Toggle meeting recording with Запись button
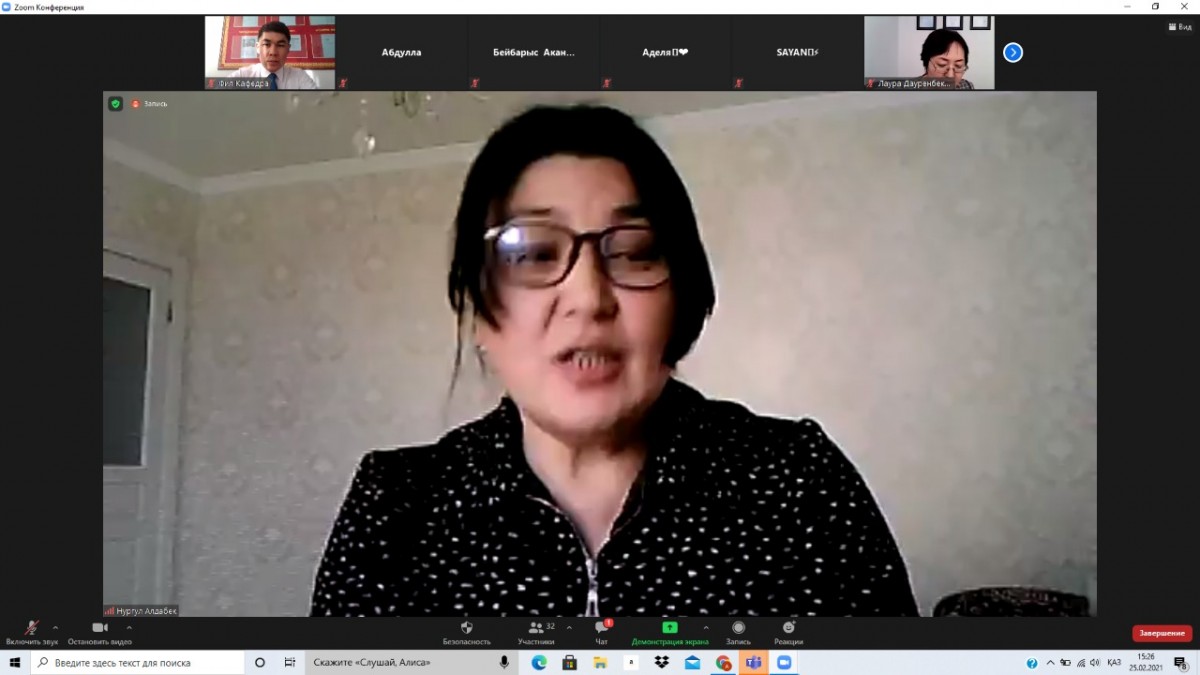Viewport: 1200px width, 675px height. tap(738, 628)
